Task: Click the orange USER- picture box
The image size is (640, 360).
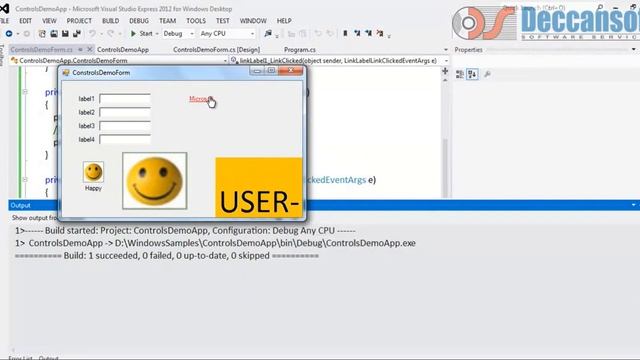Action: (259, 187)
